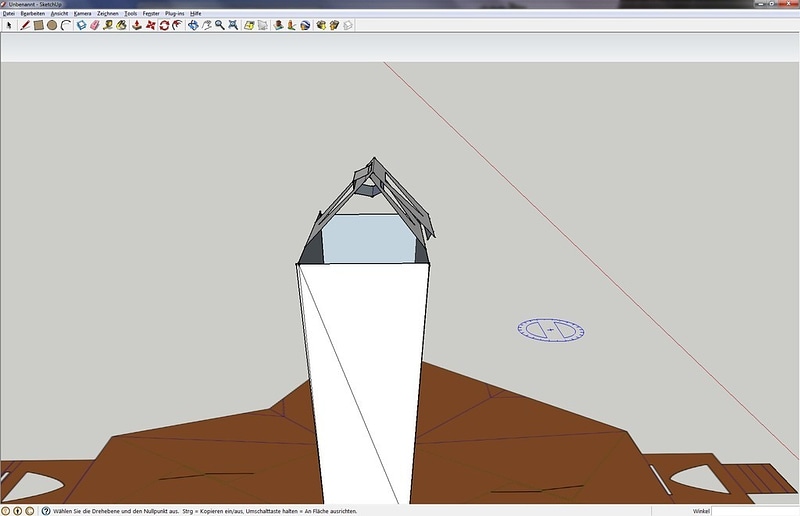This screenshot has width=800, height=516.
Task: Select the Push/Pull tool
Action: pos(137,25)
